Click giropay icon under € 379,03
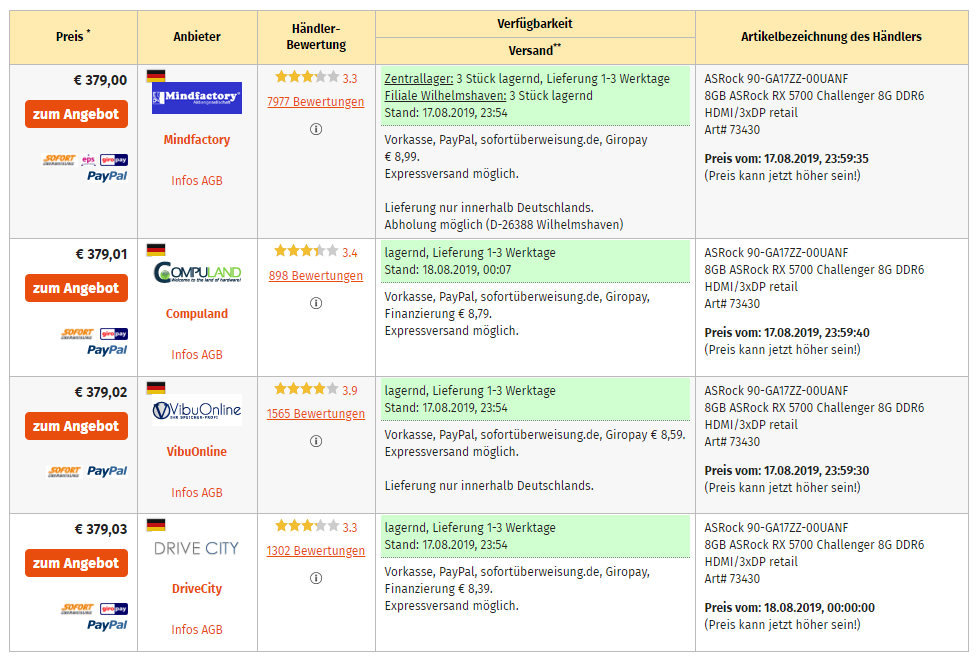978x660 pixels. (x=114, y=608)
